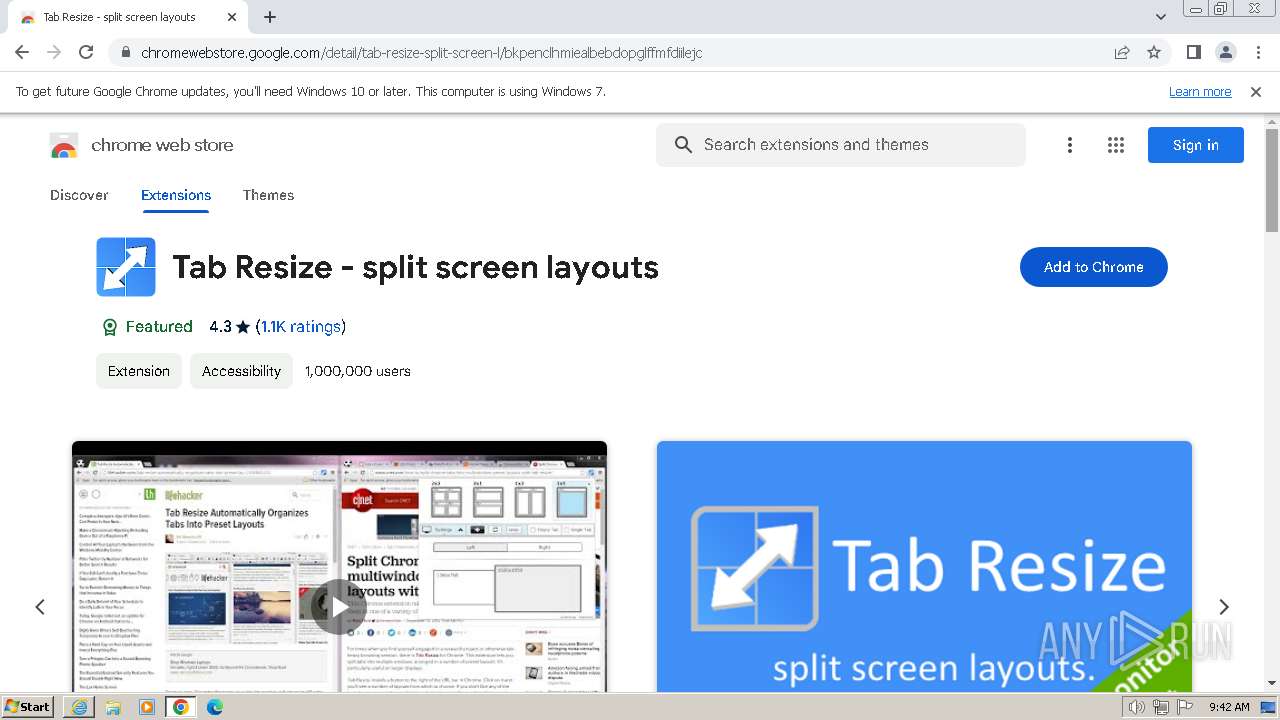Click the network tray icon
Screen dimensions: 1280x720
[1161, 707]
